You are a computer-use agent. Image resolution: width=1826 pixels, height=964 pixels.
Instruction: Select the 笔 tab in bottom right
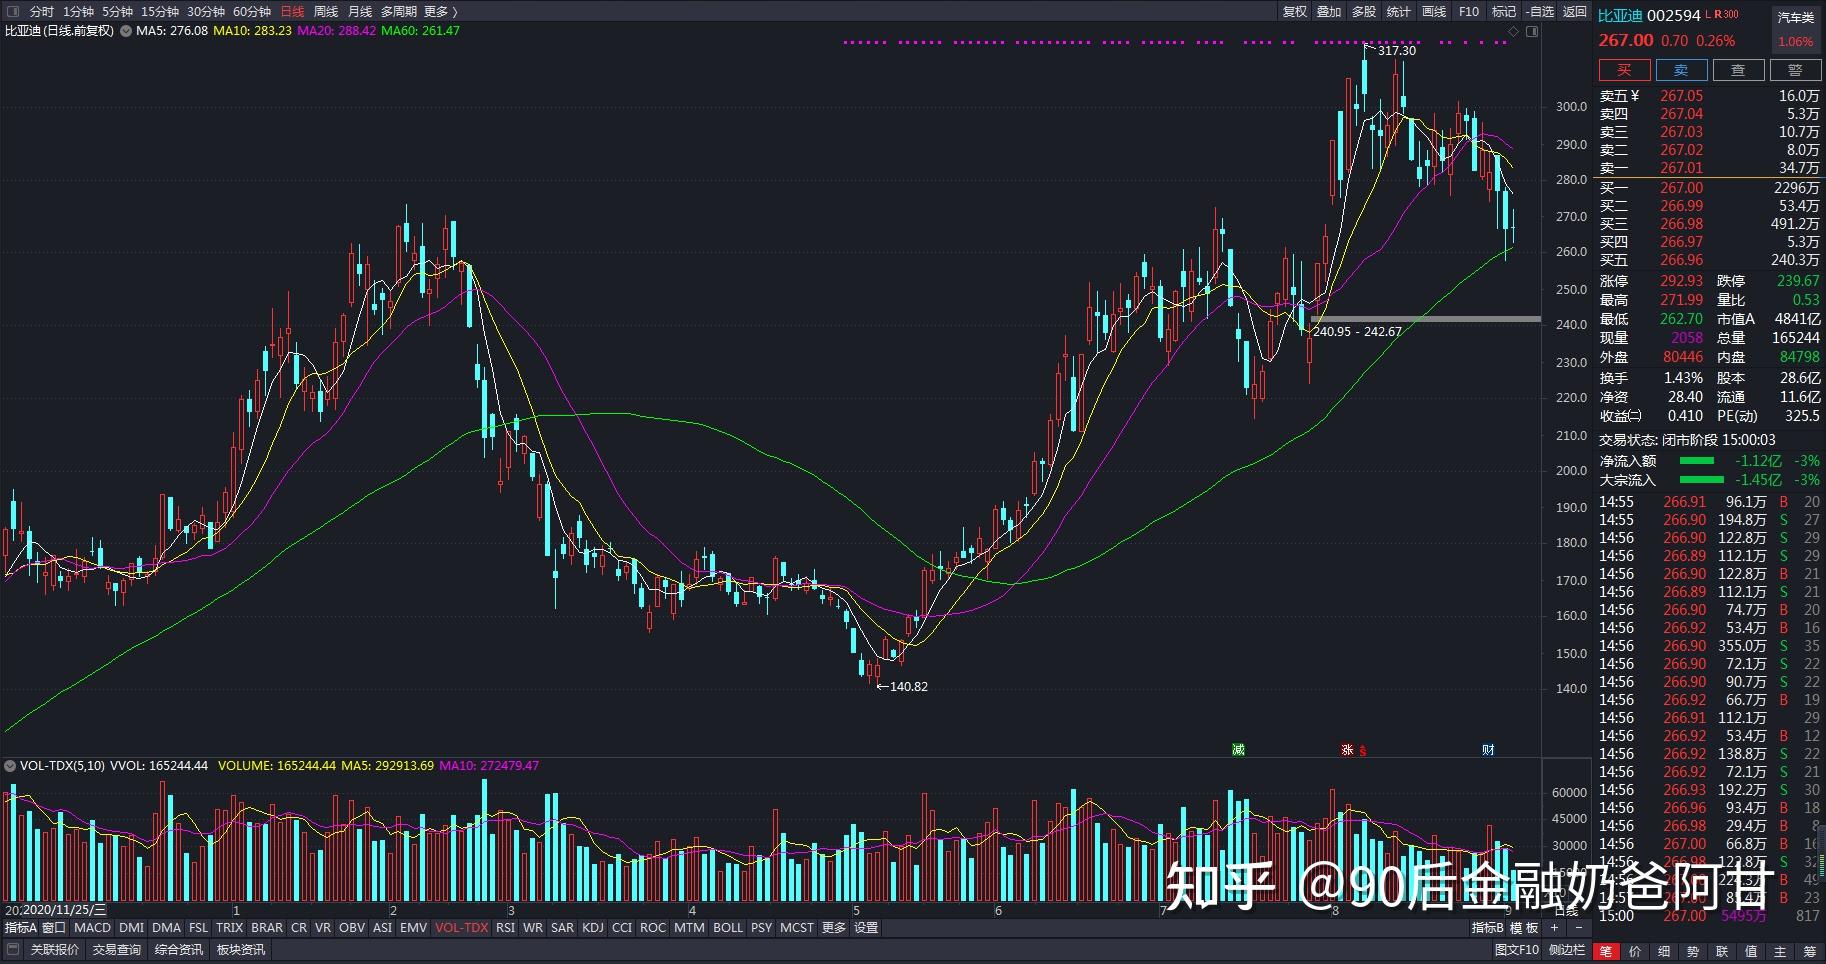click(x=1606, y=951)
